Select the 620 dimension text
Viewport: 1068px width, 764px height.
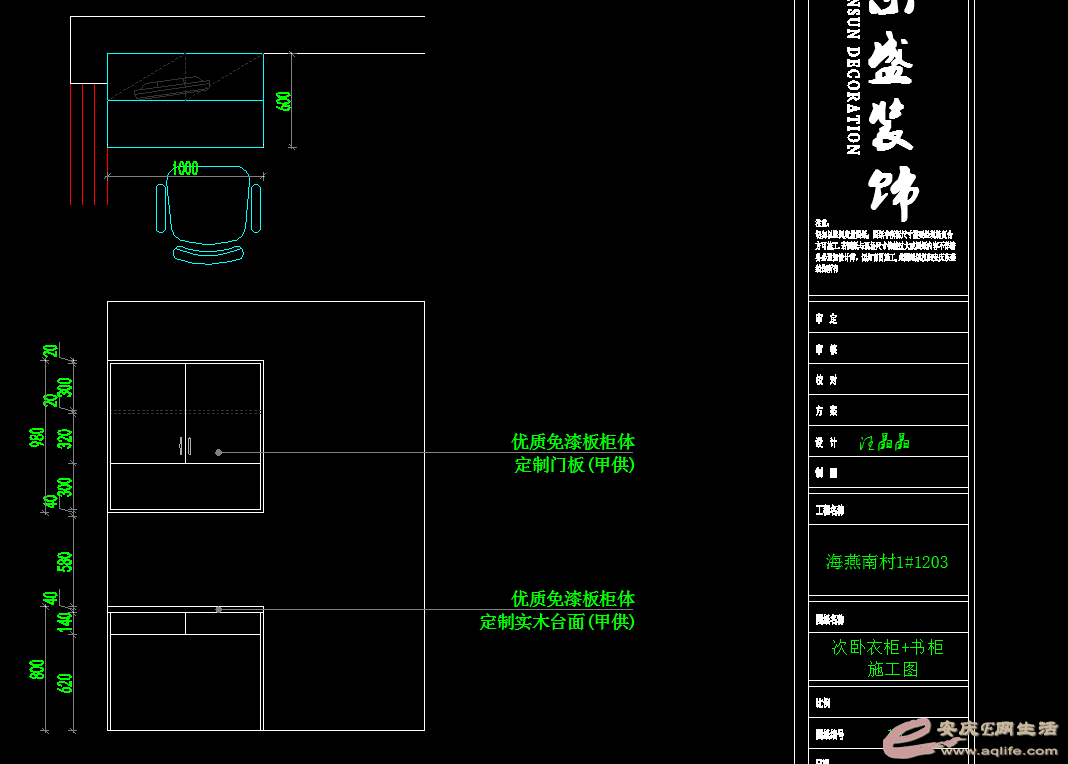(66, 683)
